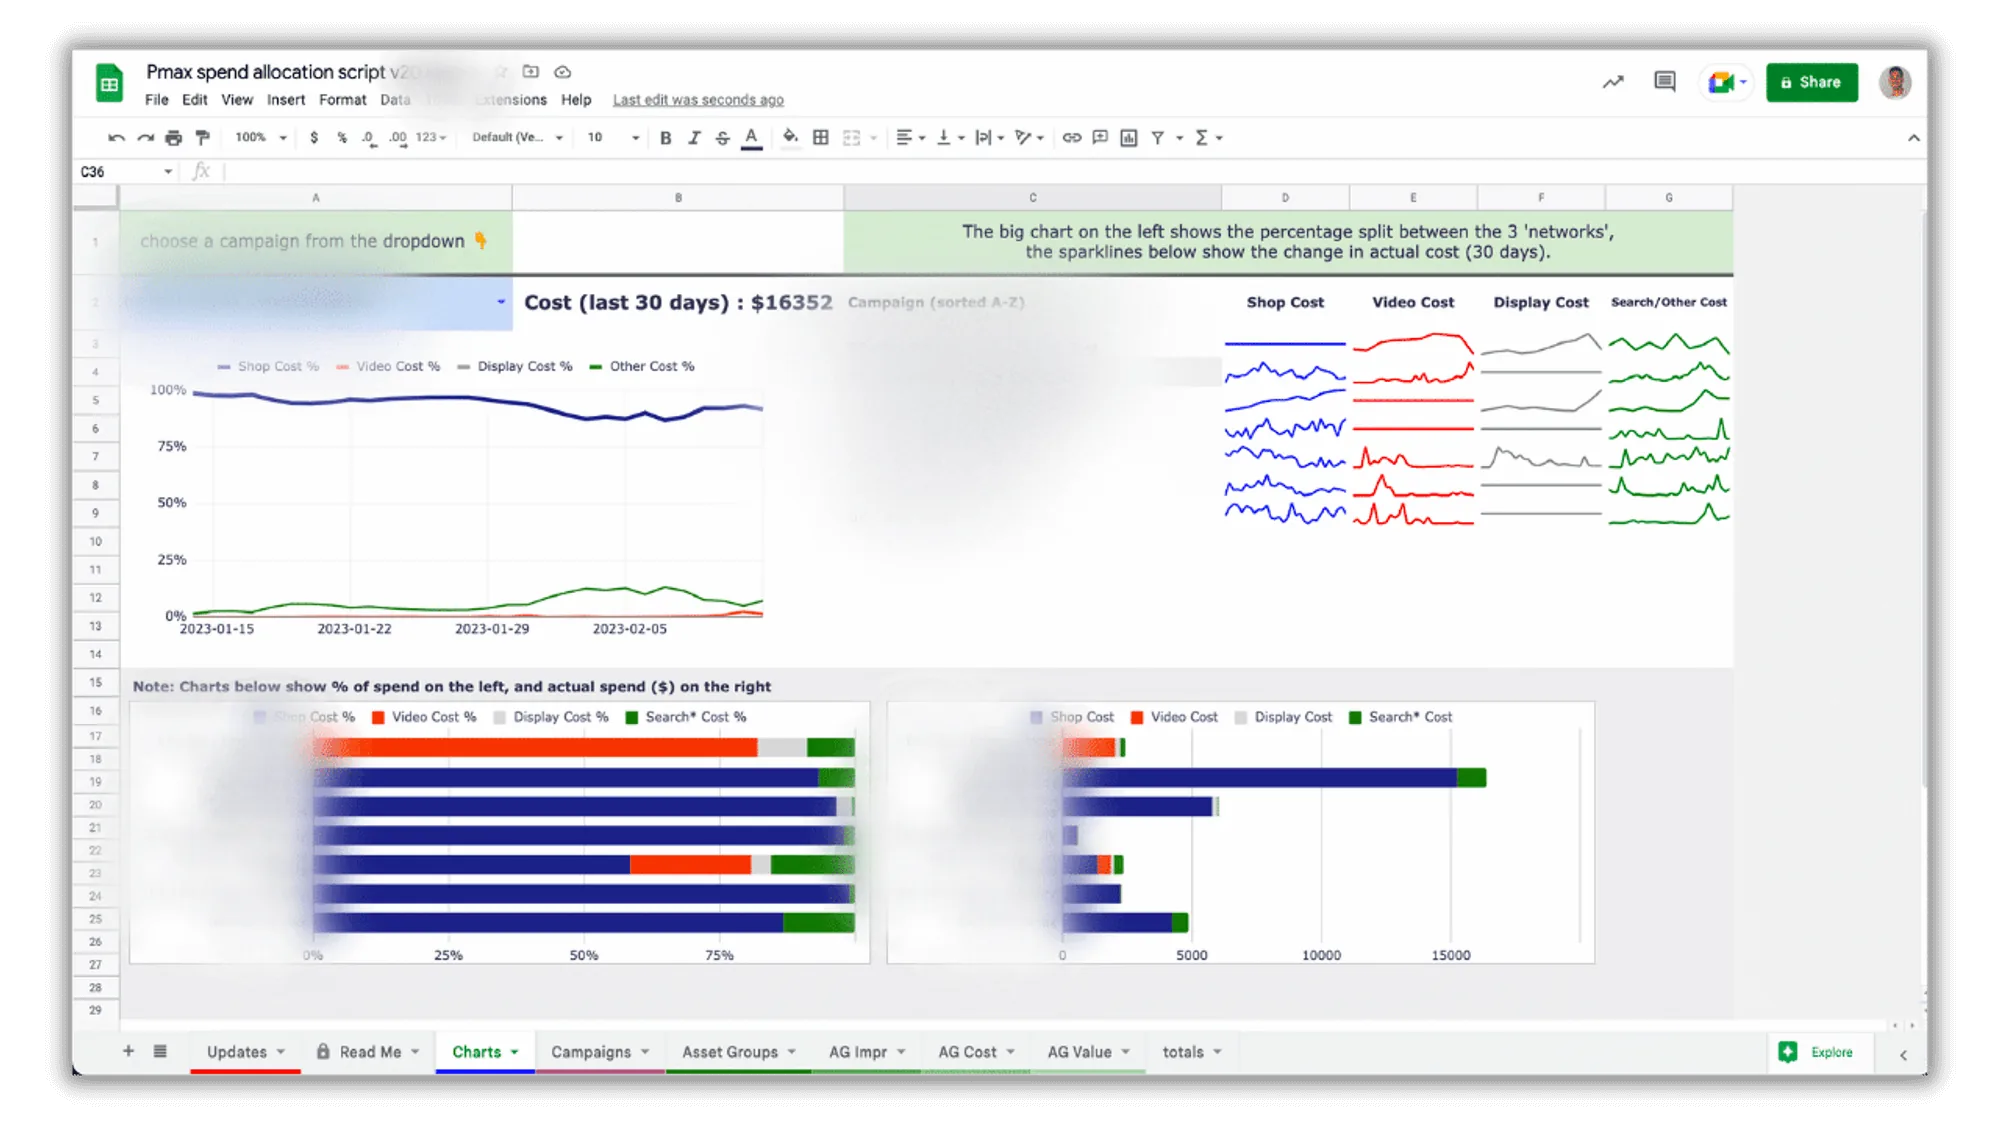The image size is (2000, 1125).
Task: Click the undo icon in toolbar
Action: [117, 138]
